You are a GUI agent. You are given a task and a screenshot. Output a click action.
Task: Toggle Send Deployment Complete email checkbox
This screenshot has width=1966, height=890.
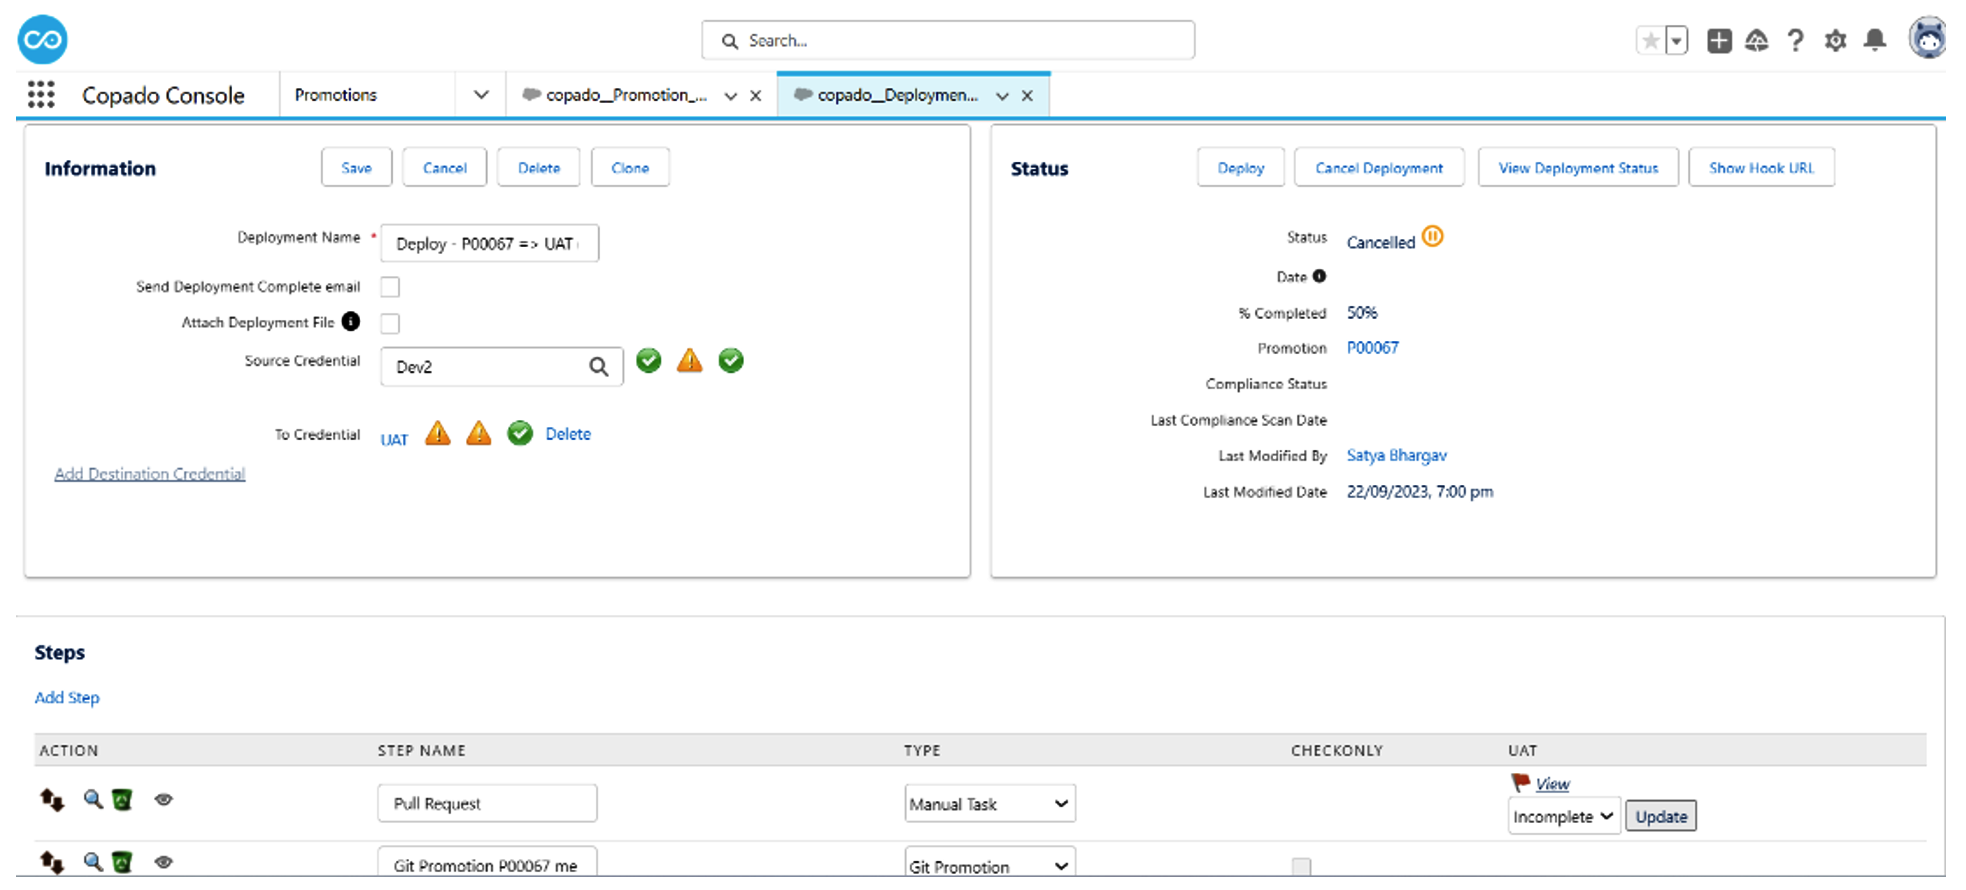click(x=390, y=287)
